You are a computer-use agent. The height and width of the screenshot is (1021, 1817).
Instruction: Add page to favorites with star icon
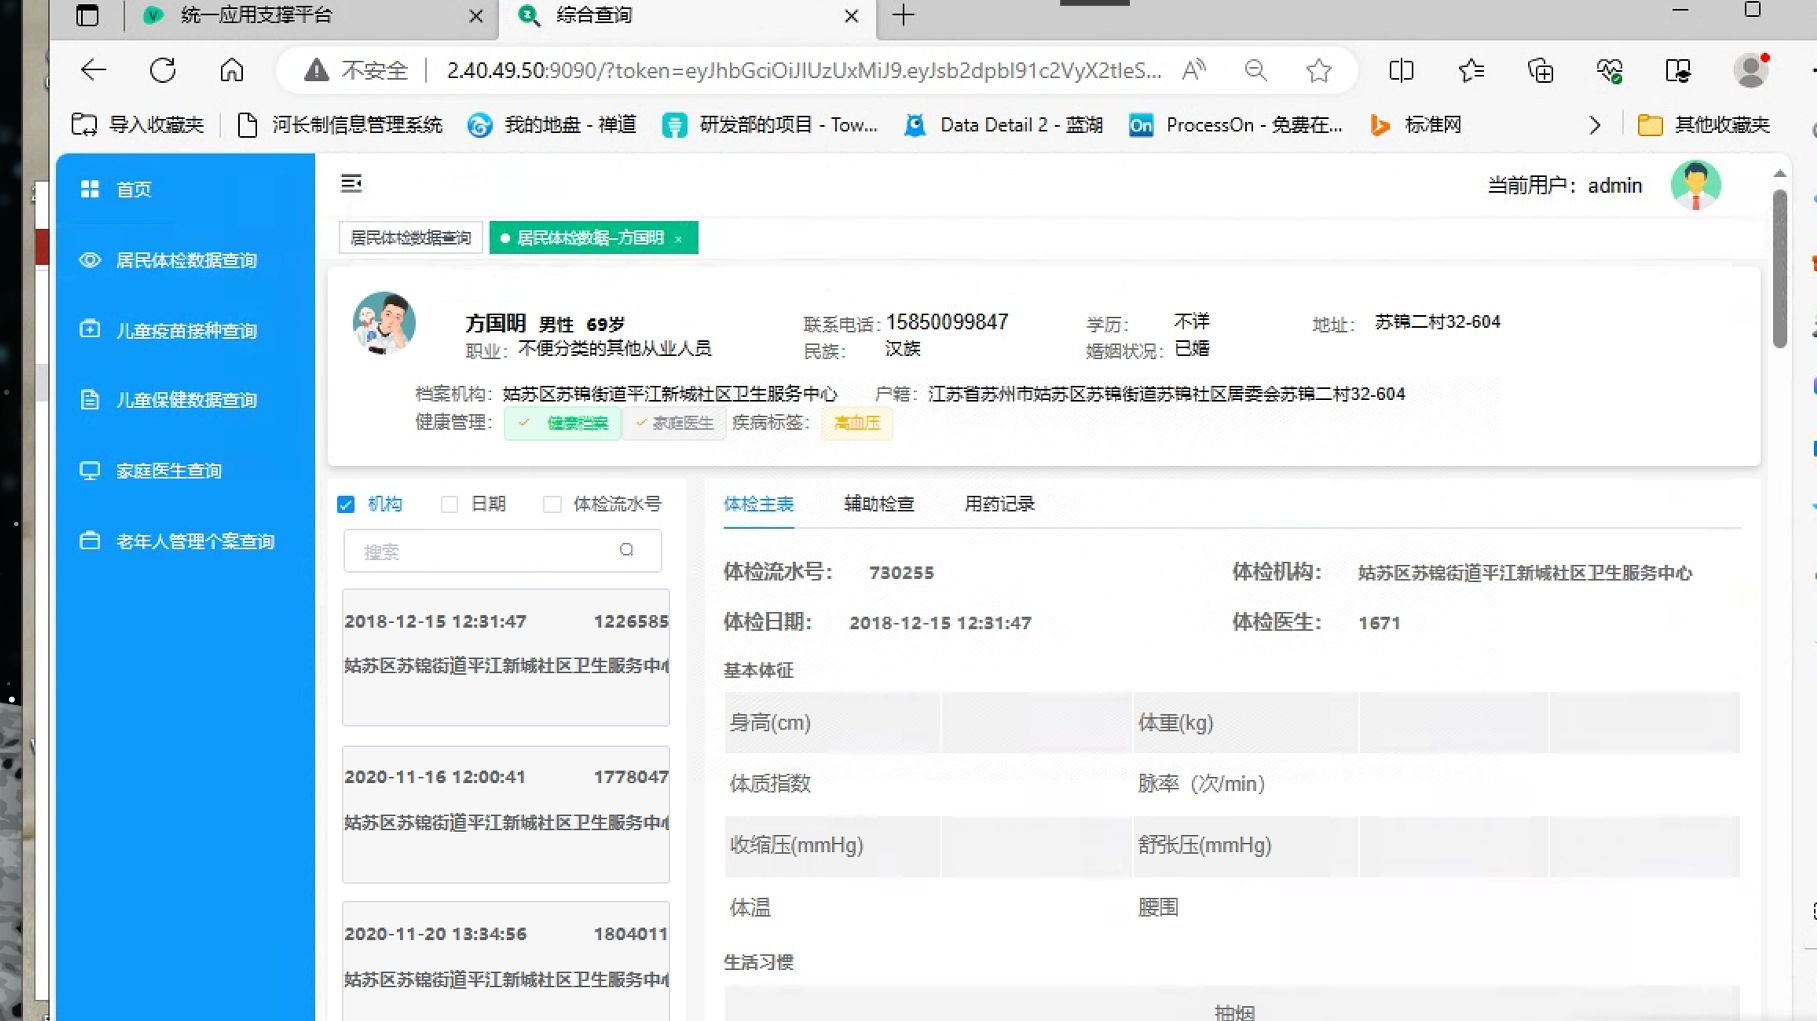(1319, 70)
